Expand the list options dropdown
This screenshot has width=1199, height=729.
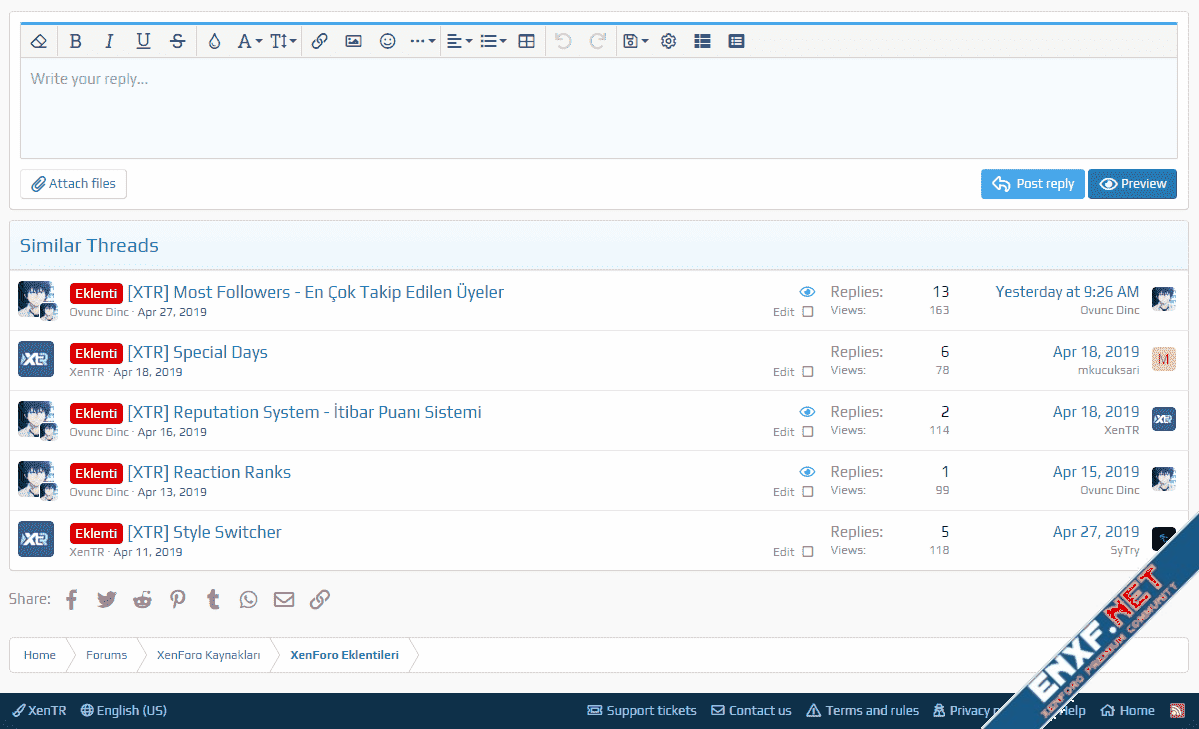click(493, 41)
